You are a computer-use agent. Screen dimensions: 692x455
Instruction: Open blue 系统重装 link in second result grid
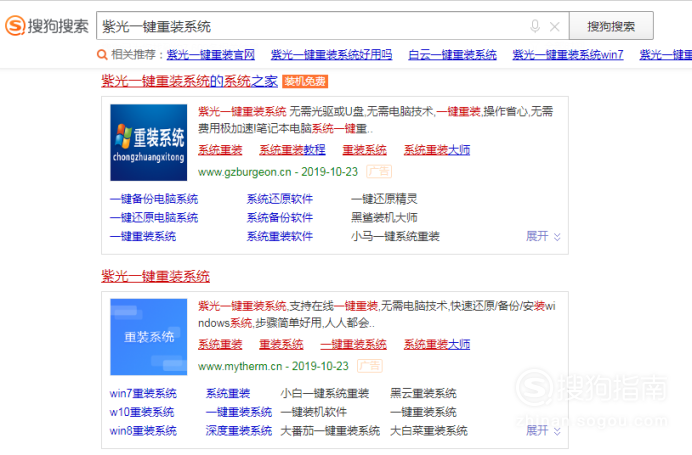(x=228, y=393)
